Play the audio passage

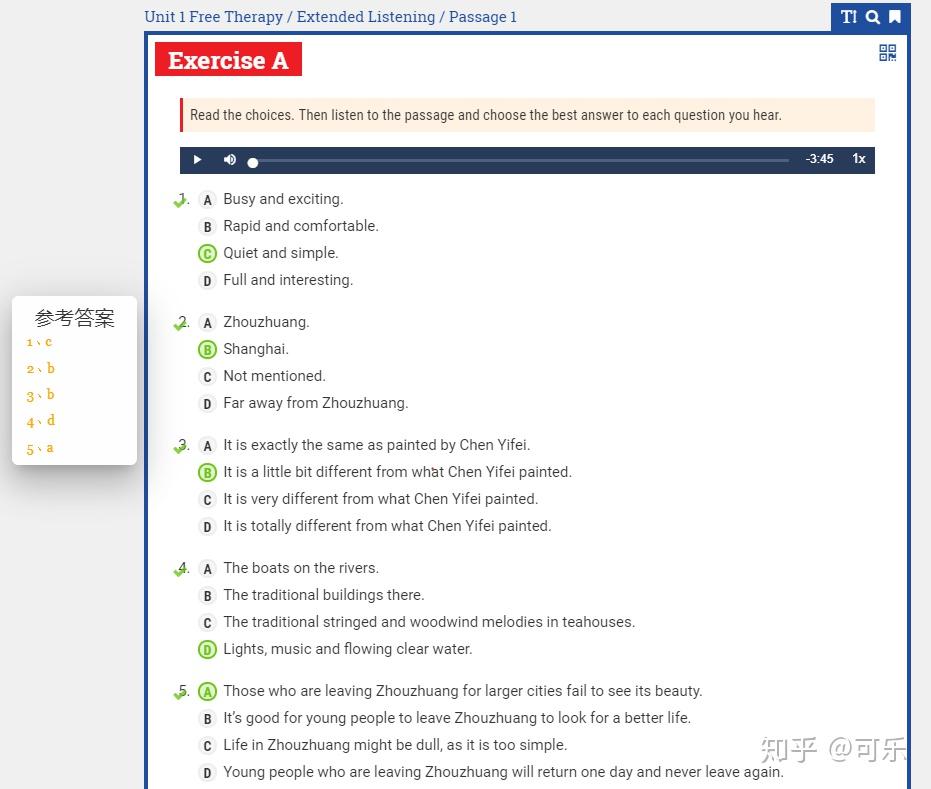coord(197,159)
